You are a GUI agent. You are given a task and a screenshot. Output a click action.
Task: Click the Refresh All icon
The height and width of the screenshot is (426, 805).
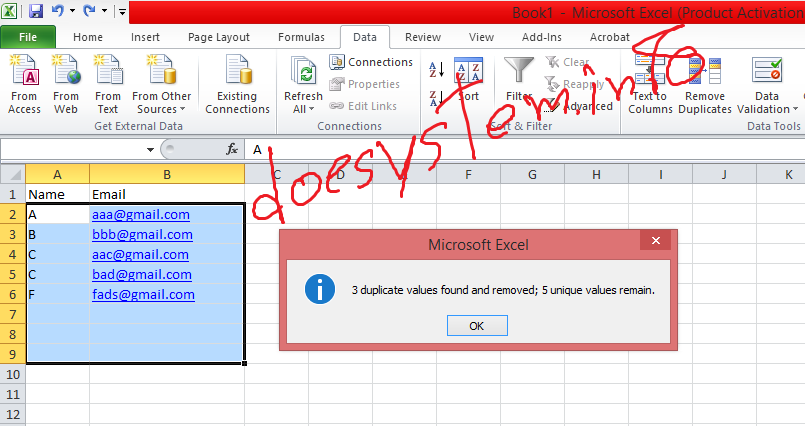pos(303,70)
